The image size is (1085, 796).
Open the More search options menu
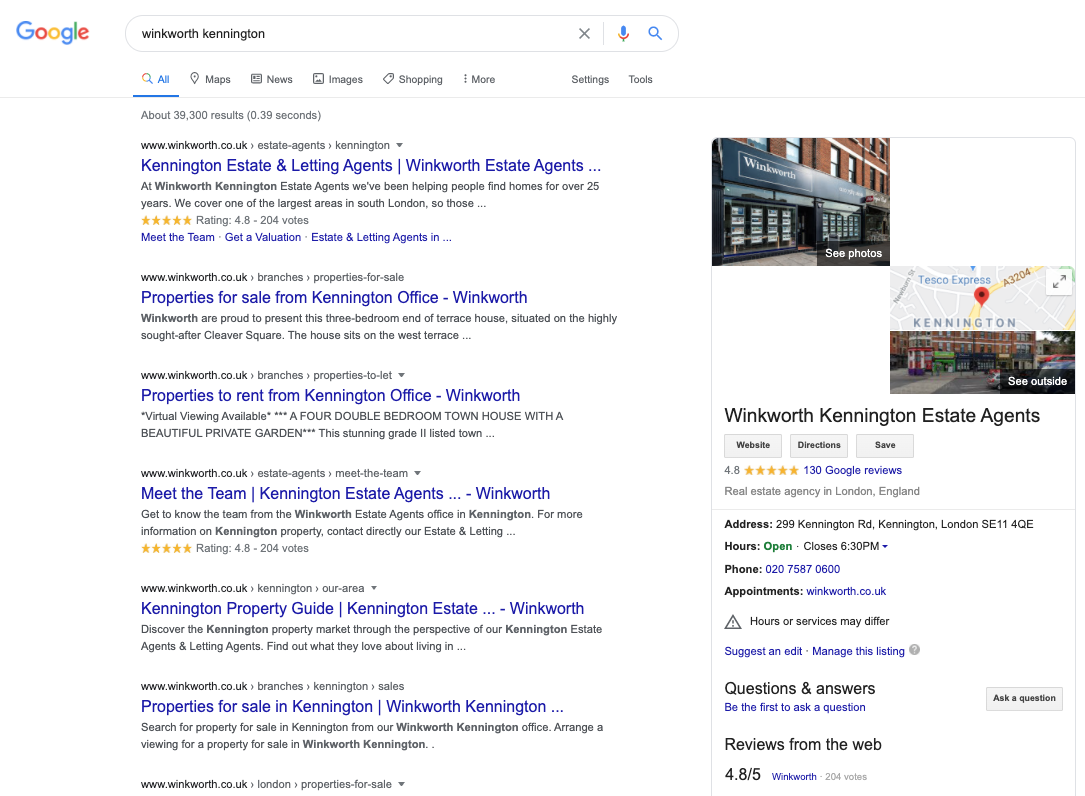tap(479, 80)
